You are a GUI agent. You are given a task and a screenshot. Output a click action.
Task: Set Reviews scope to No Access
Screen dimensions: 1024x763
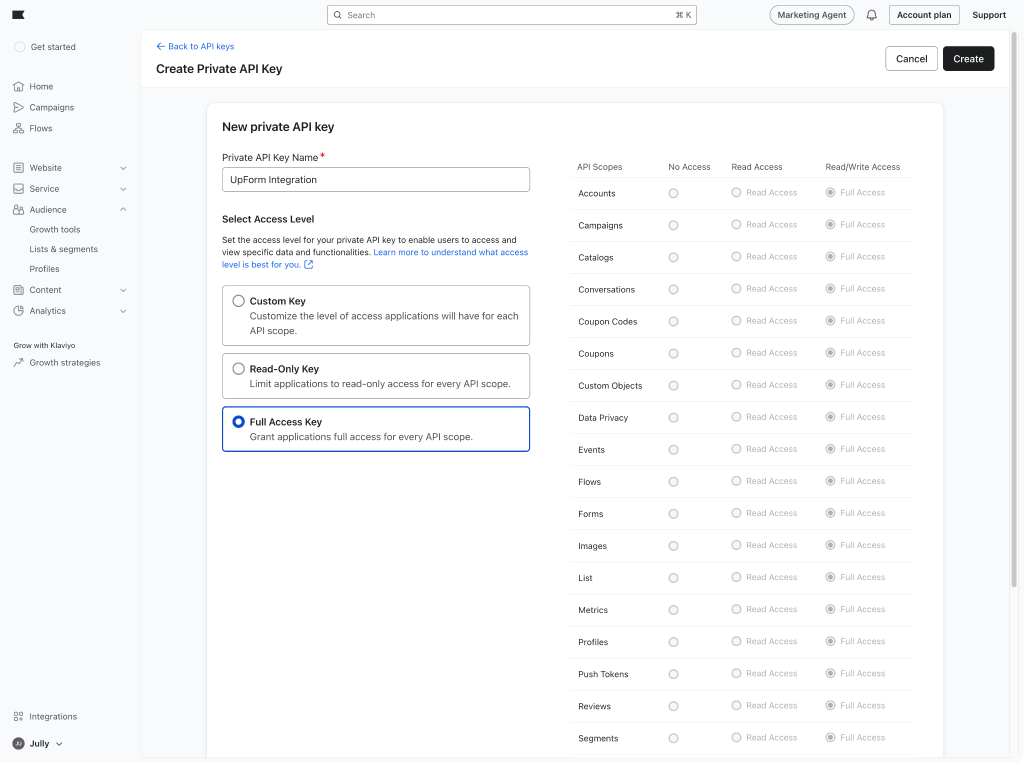click(x=673, y=706)
